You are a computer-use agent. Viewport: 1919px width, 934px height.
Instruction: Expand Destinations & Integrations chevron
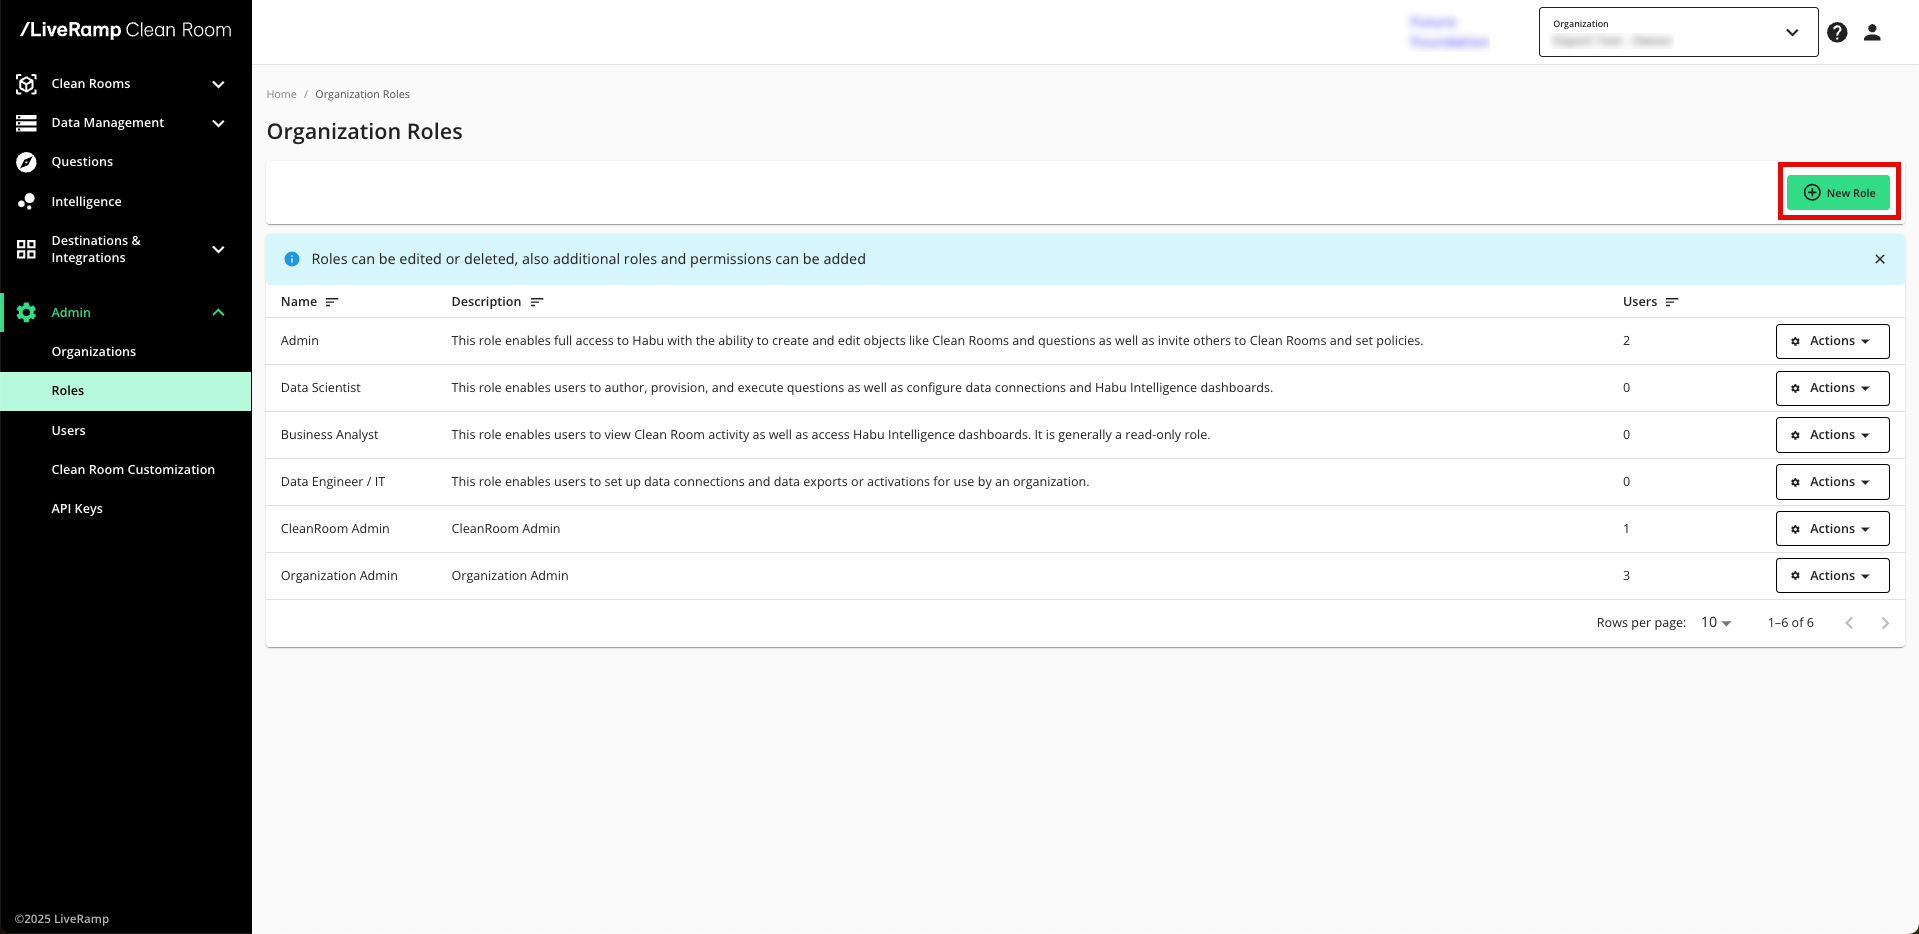click(x=218, y=249)
